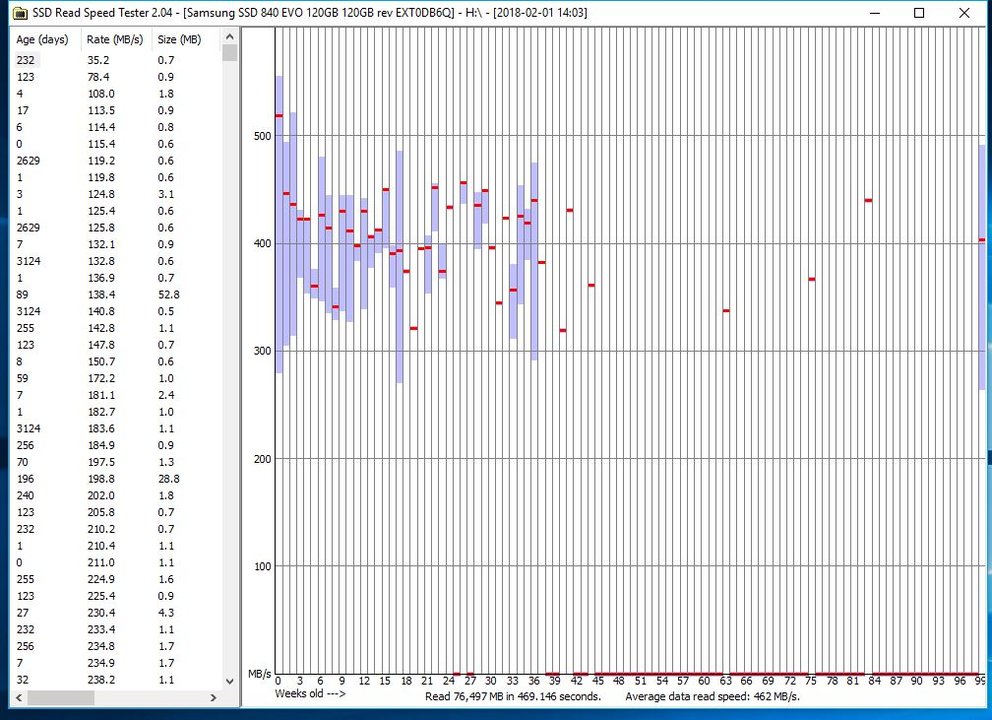Select the row with rate 172.2
This screenshot has width=992, height=720.
(x=117, y=378)
